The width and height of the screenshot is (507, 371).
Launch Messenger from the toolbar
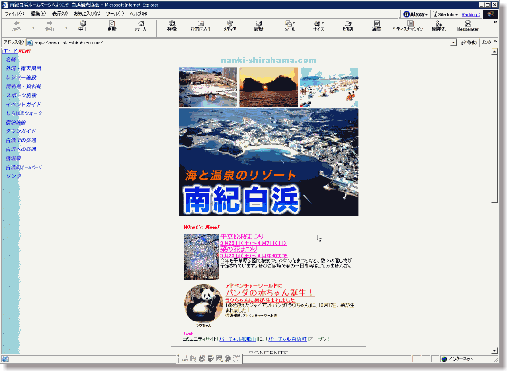[x=468, y=26]
